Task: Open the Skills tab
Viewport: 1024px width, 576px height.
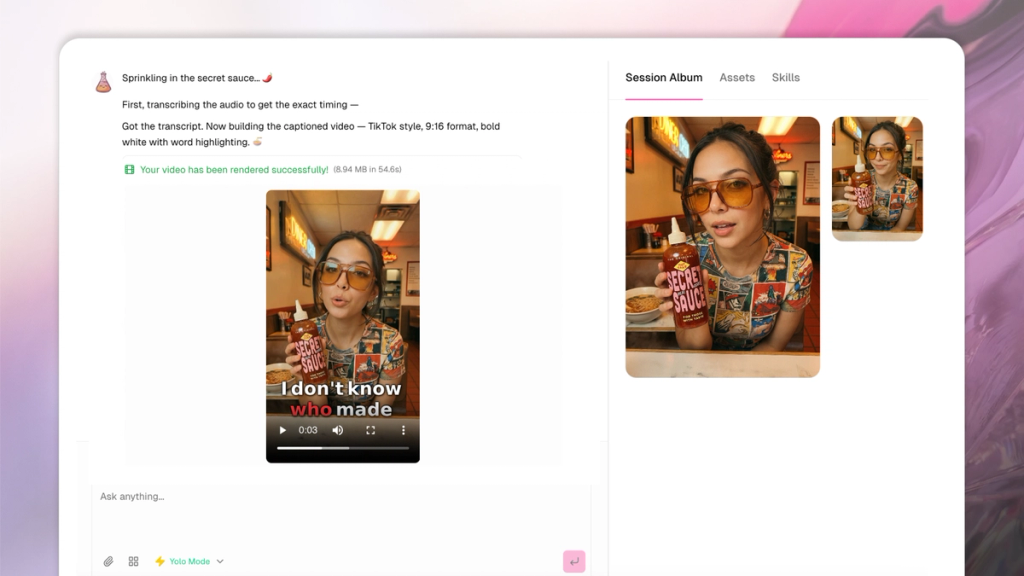Action: 786,77
